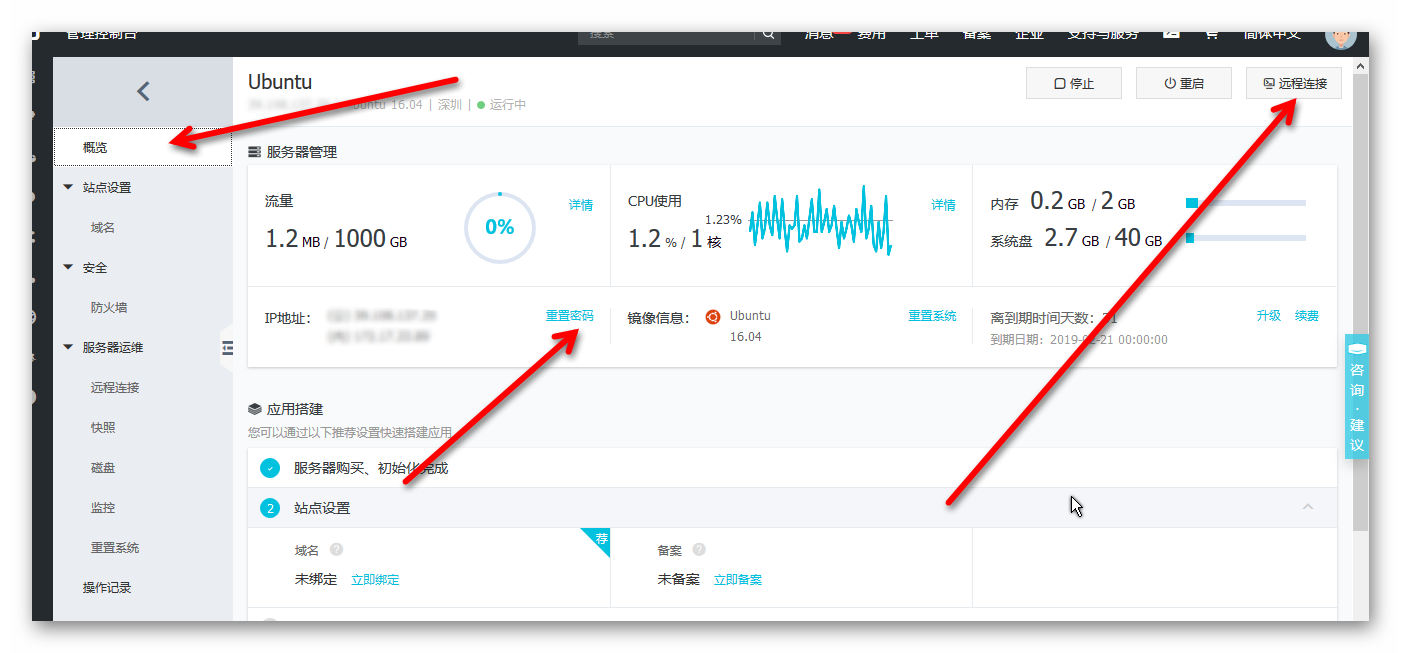This screenshot has width=1401, height=653.
Task: Open the 快照 snapshot page
Action: 103,427
